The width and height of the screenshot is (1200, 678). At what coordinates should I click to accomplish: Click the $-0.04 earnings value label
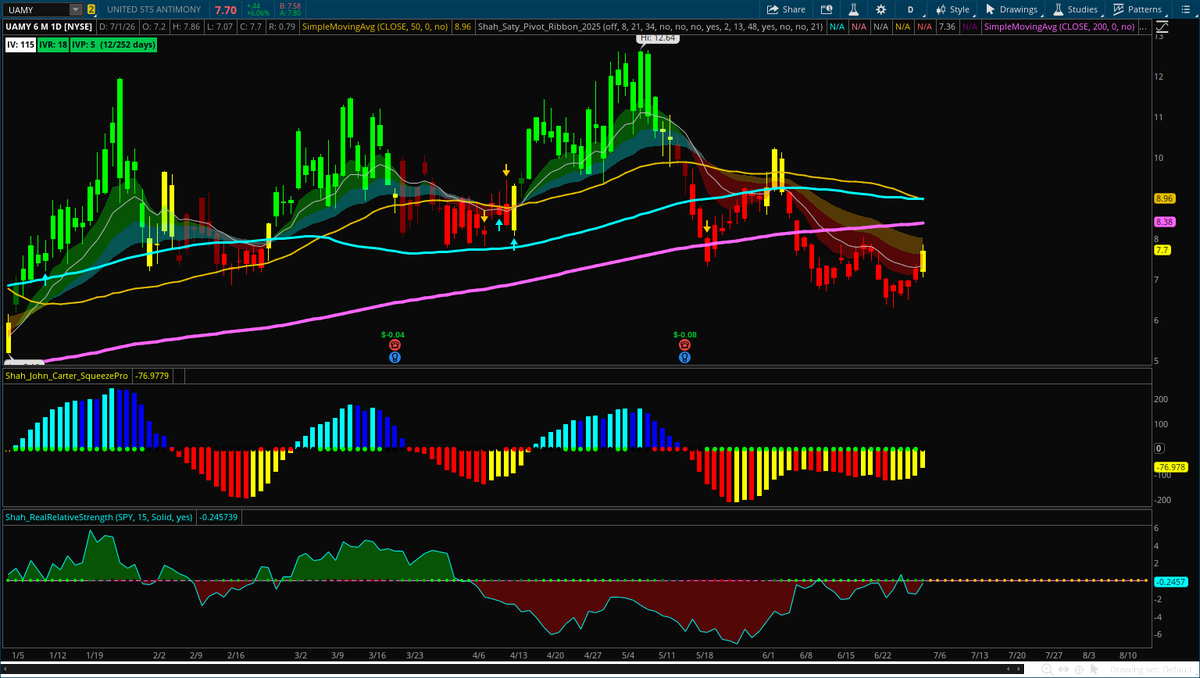click(x=393, y=333)
